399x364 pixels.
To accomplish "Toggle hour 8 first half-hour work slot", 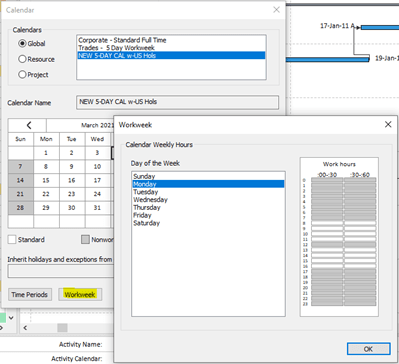I will point(327,223).
